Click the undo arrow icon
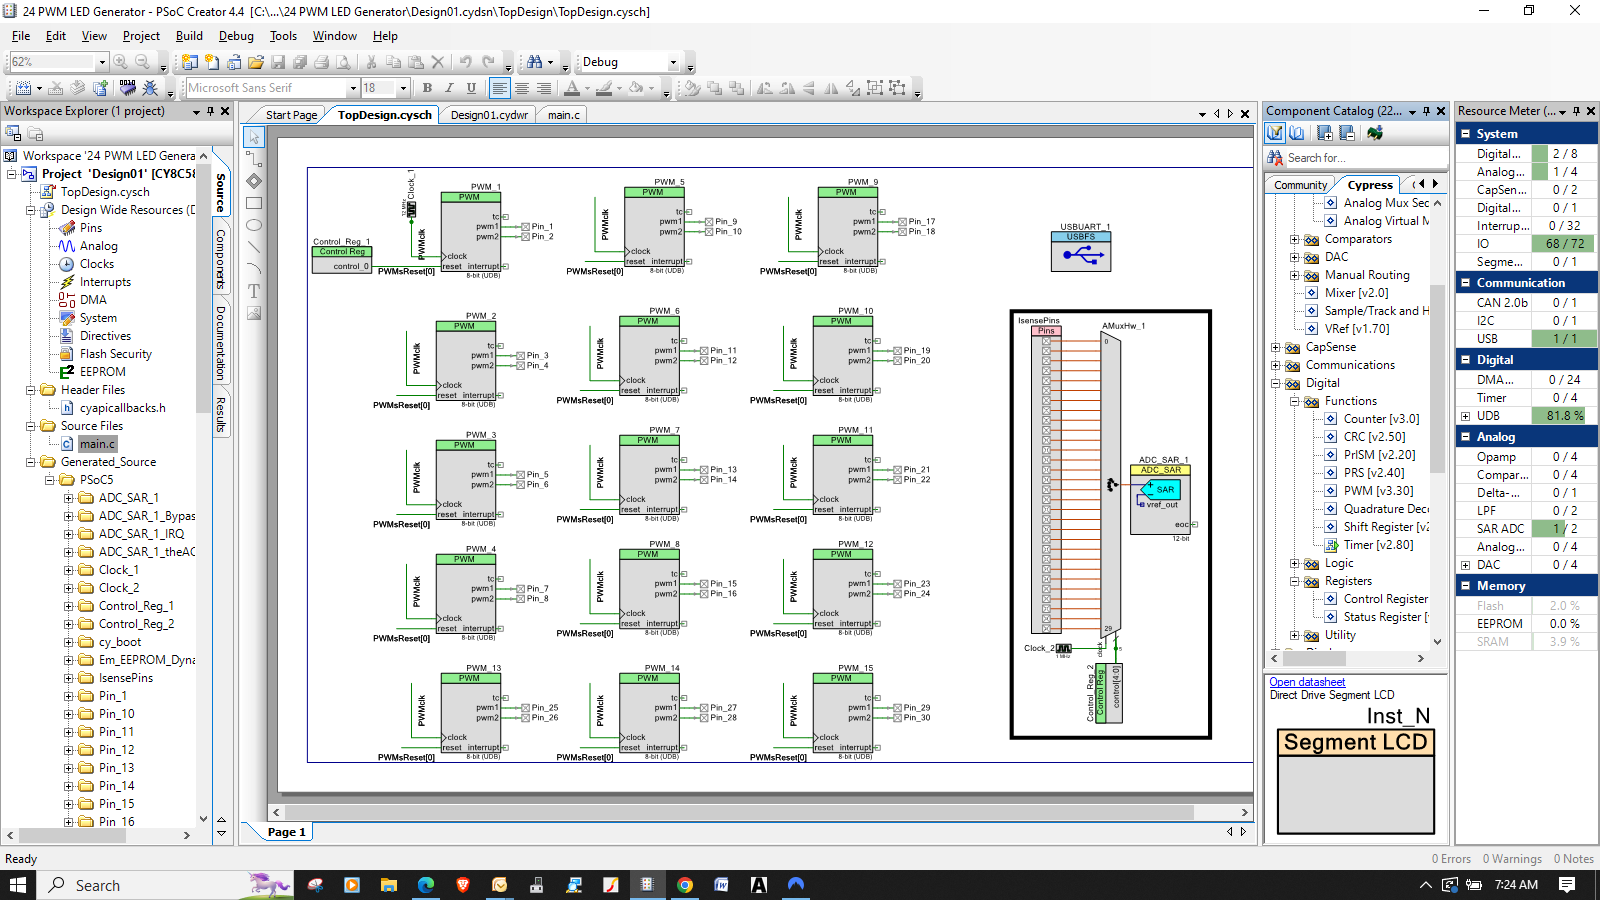The height and width of the screenshot is (900, 1600). click(x=466, y=62)
